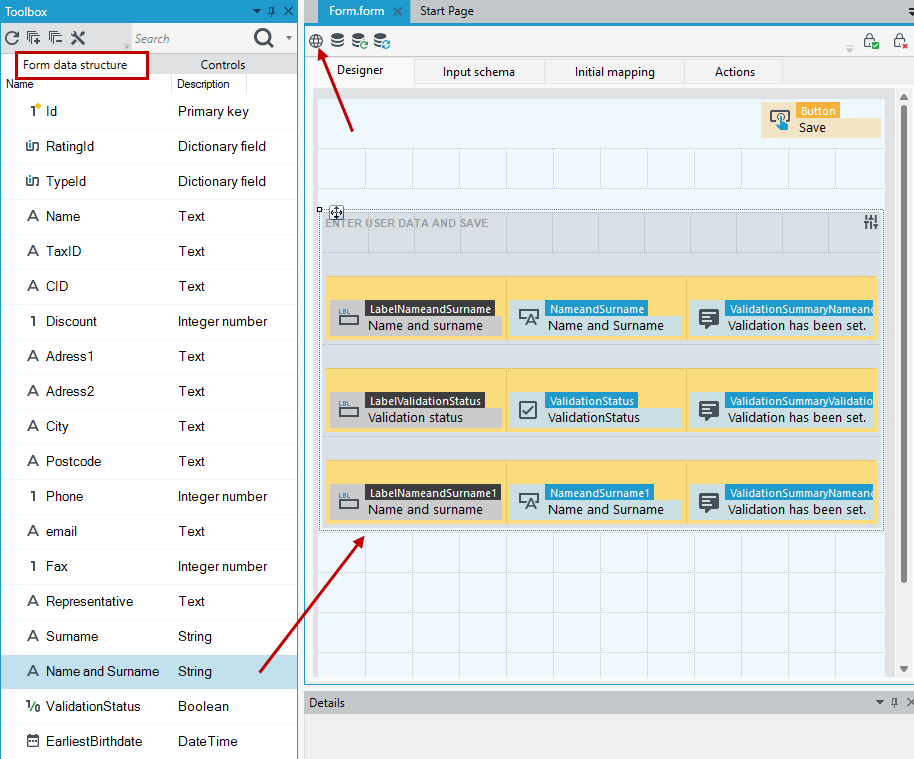
Task: Switch to the Form data structure tab
Action: [x=75, y=65]
